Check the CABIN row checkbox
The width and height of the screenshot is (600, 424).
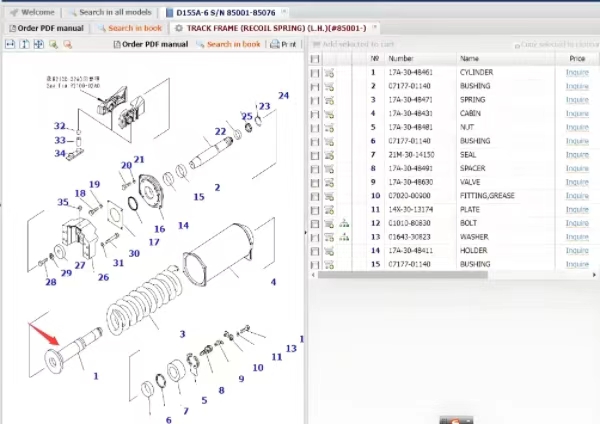coord(315,114)
